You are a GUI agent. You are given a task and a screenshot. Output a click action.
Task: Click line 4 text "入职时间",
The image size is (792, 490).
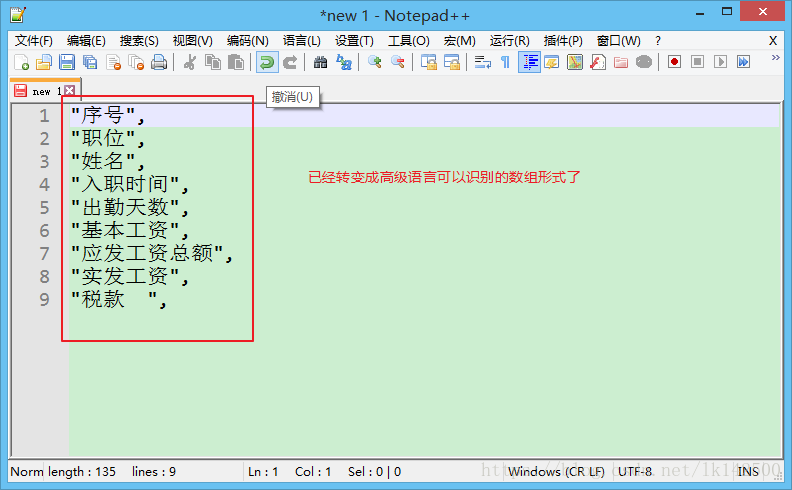point(130,184)
